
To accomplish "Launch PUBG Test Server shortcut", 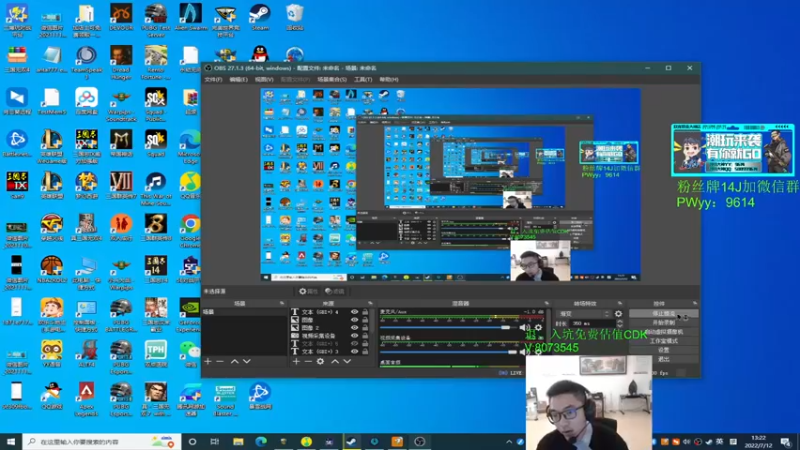I will pyautogui.click(x=156, y=20).
